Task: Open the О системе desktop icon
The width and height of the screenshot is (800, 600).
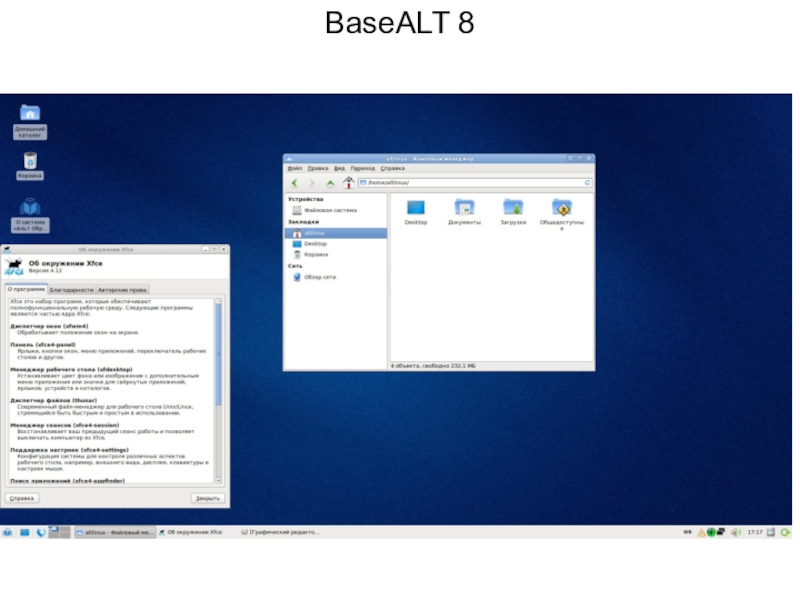Action: 30,215
